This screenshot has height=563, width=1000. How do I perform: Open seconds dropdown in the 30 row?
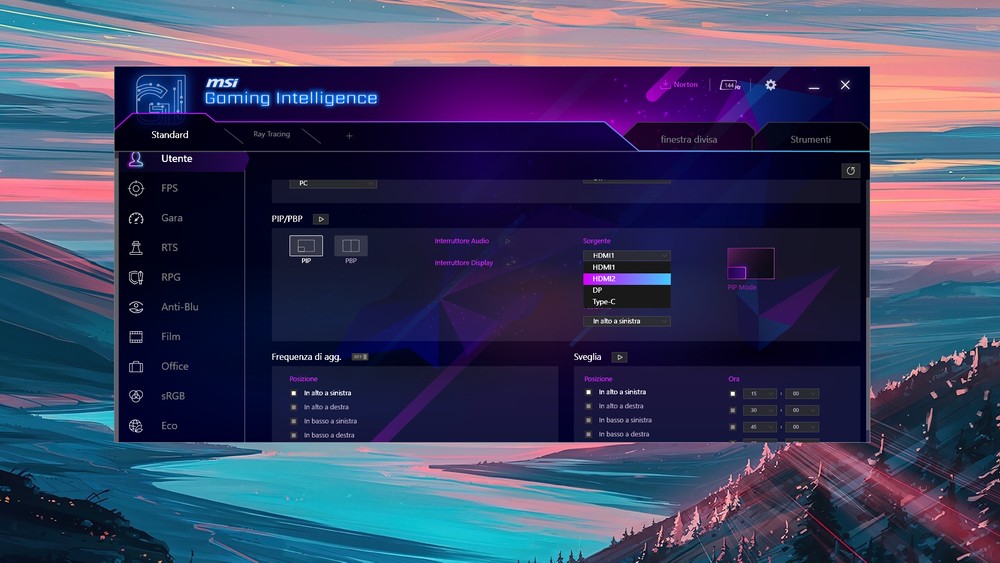802,411
